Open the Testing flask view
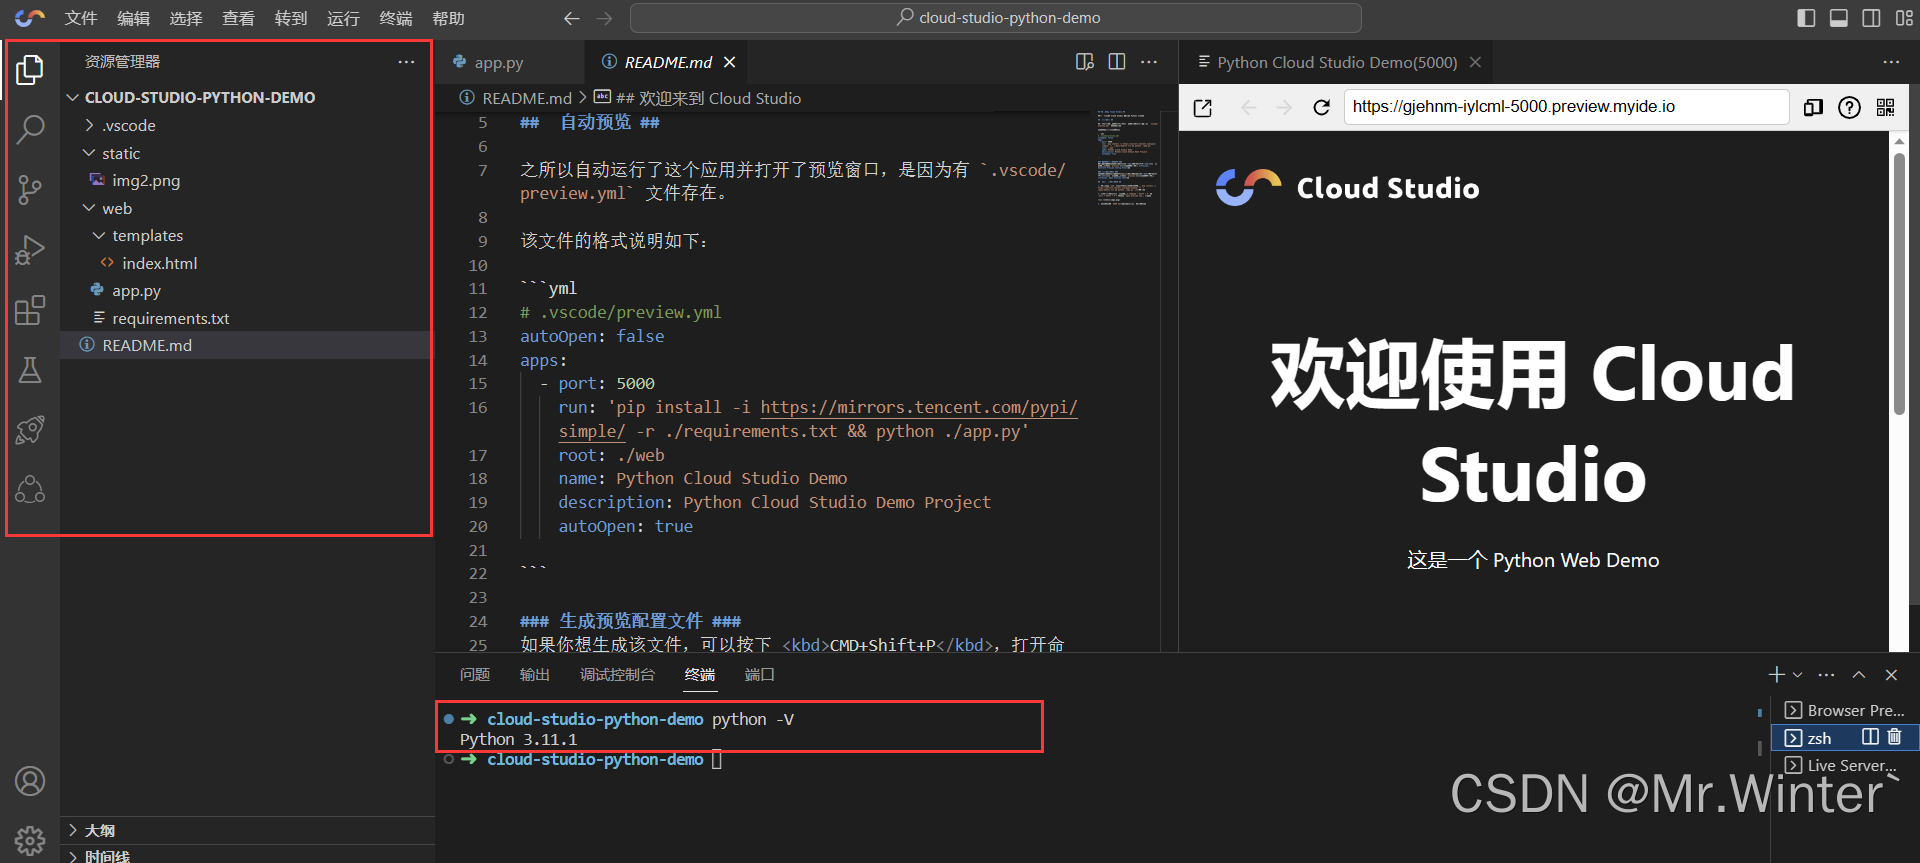Screen dimensions: 1920x863 [x=30, y=370]
